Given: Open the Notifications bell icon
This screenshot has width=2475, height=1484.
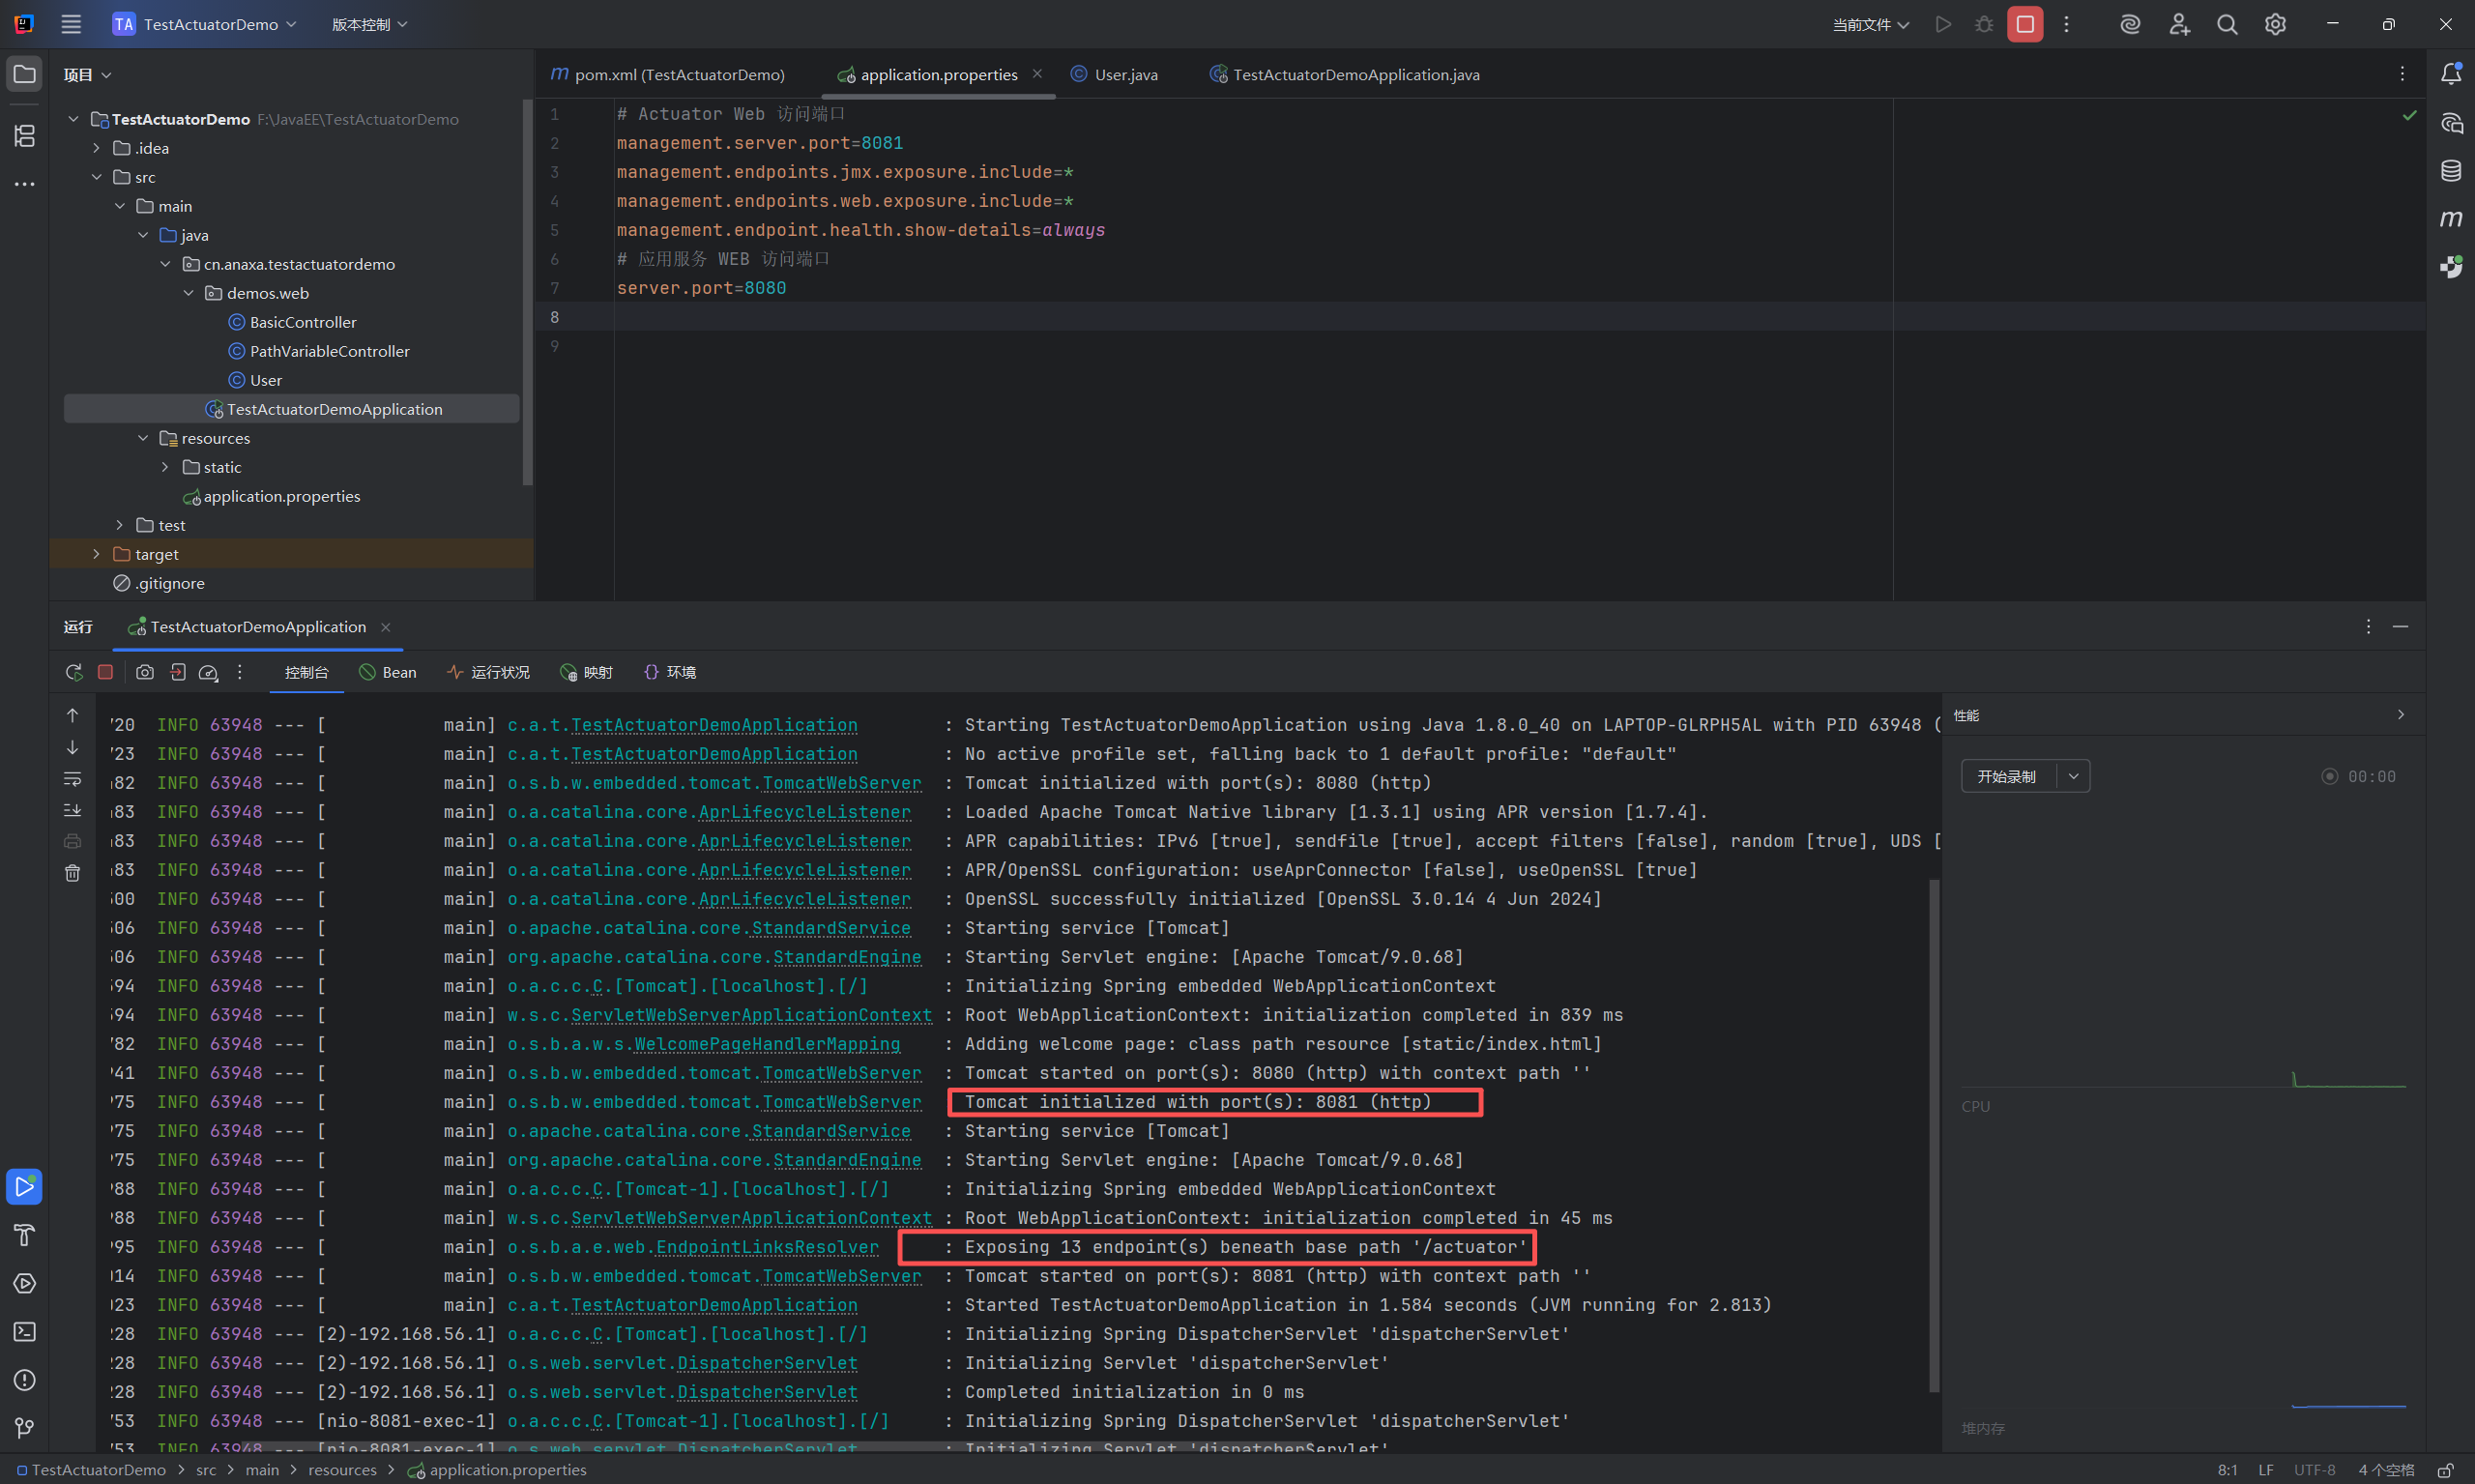Looking at the screenshot, I should coord(2450,74).
